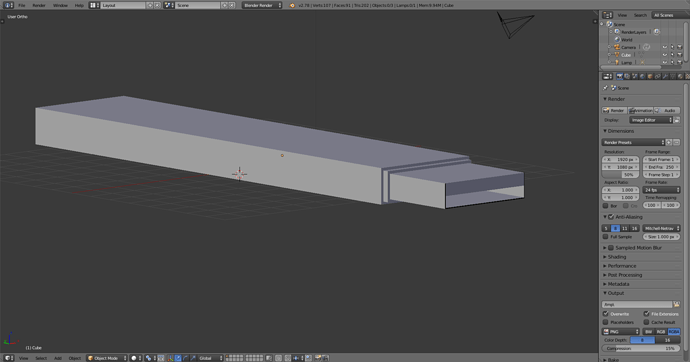Image resolution: width=690 pixels, height=362 pixels.
Task: Open properties editor type selector icon
Action: [608, 77]
